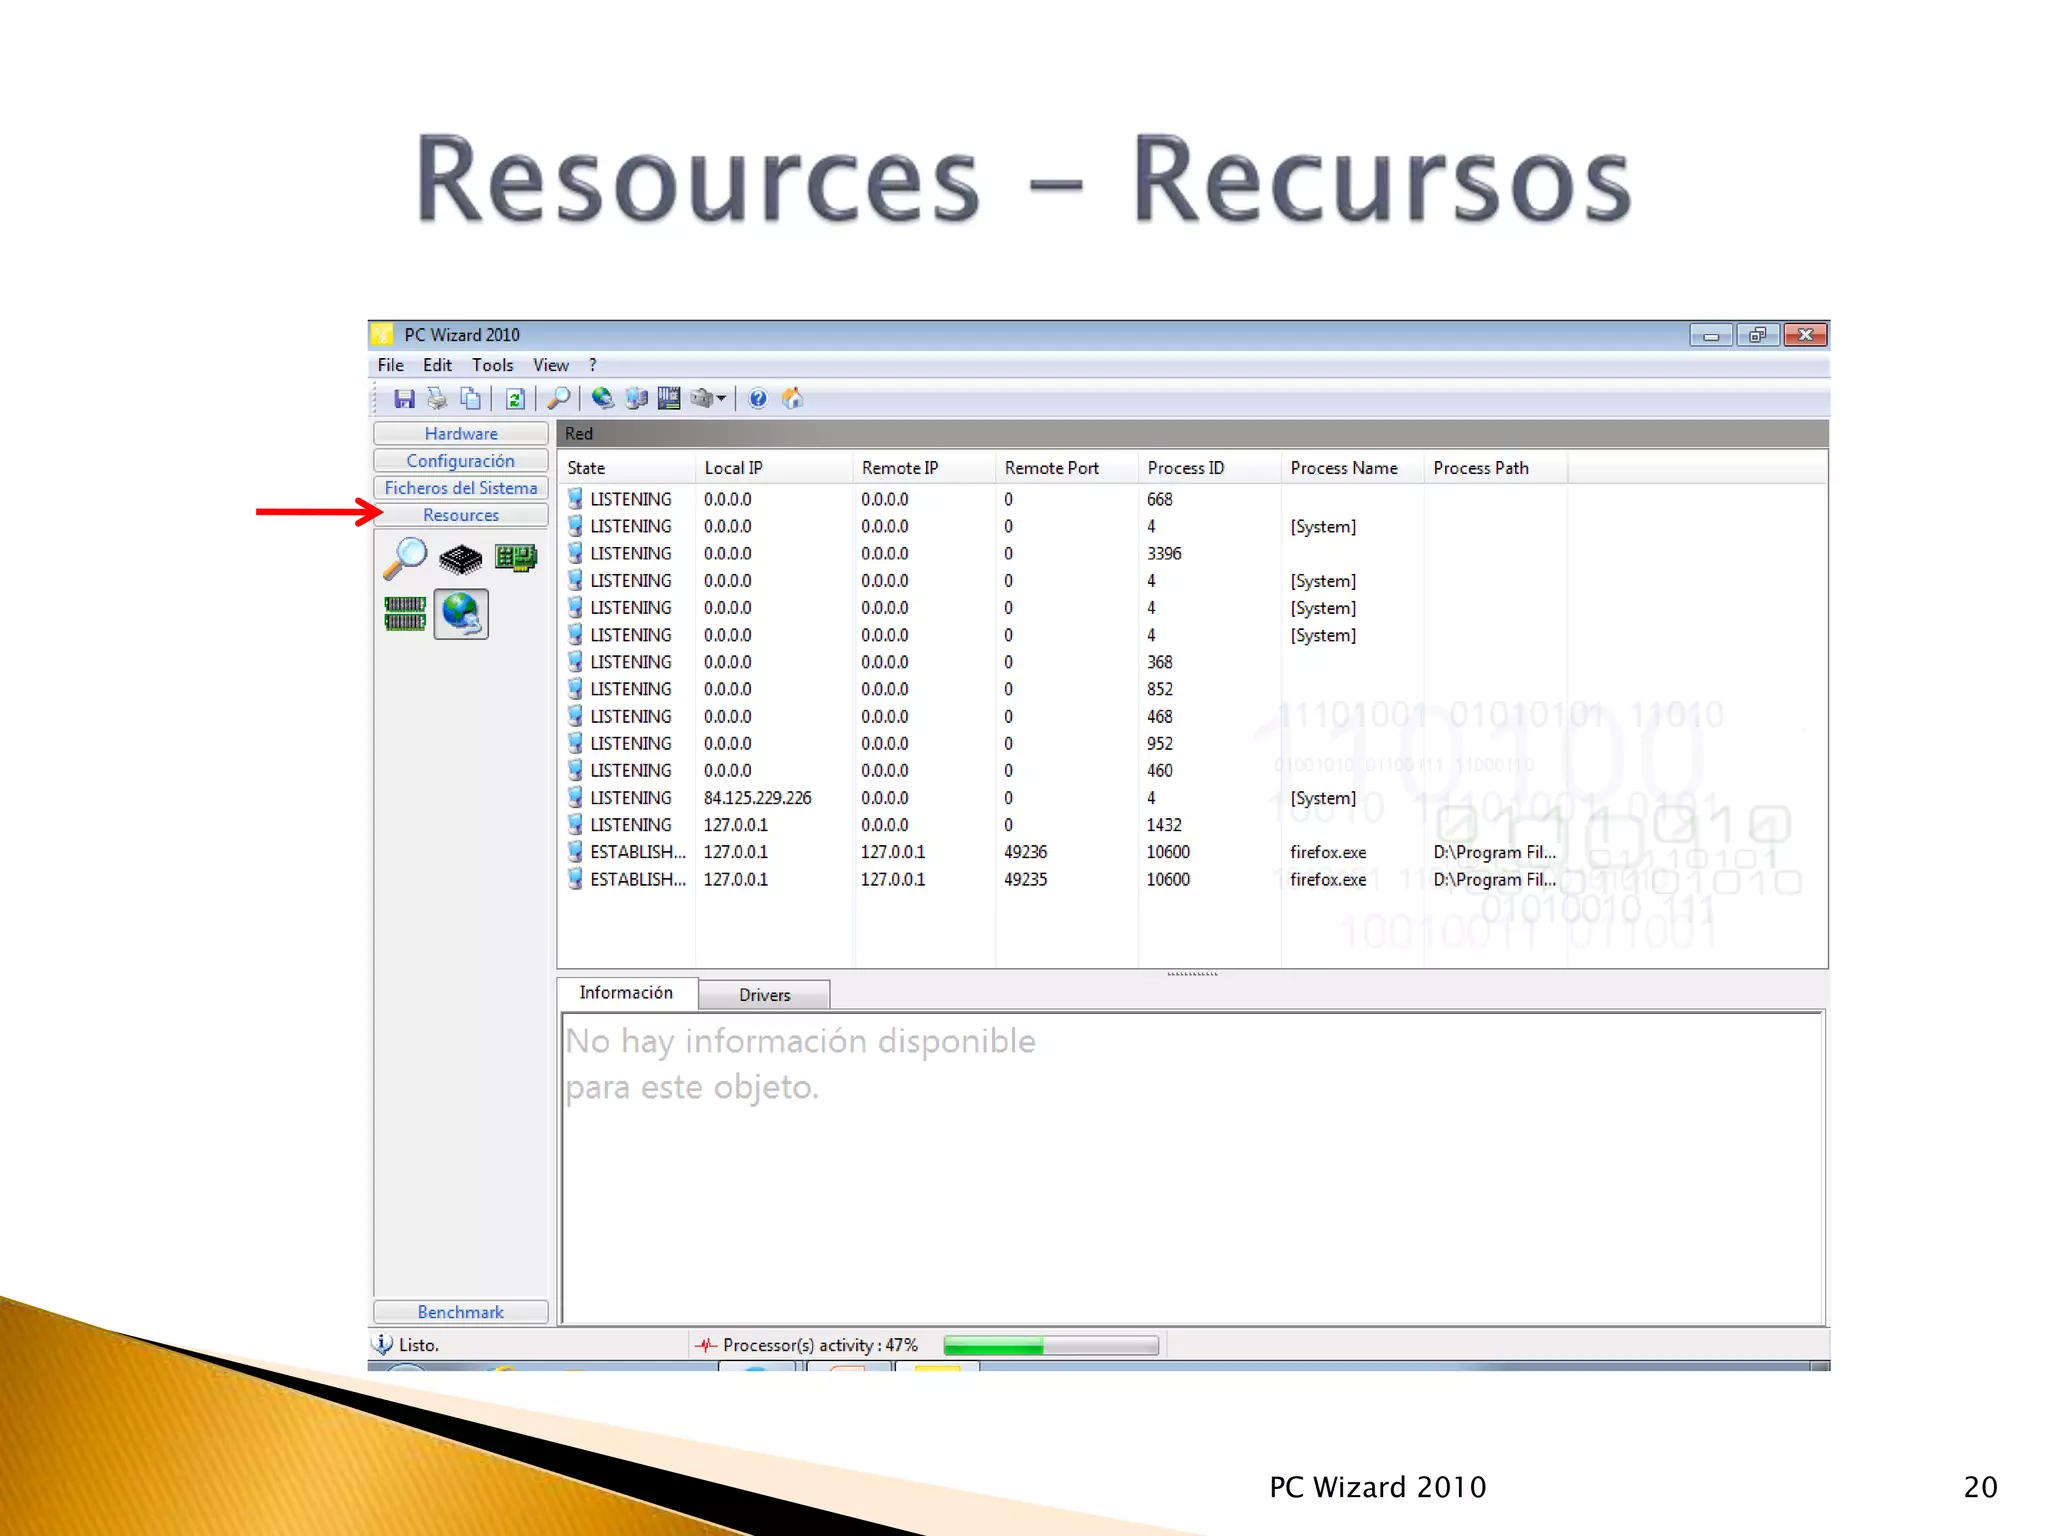Click the house Home toolbar icon

point(792,399)
